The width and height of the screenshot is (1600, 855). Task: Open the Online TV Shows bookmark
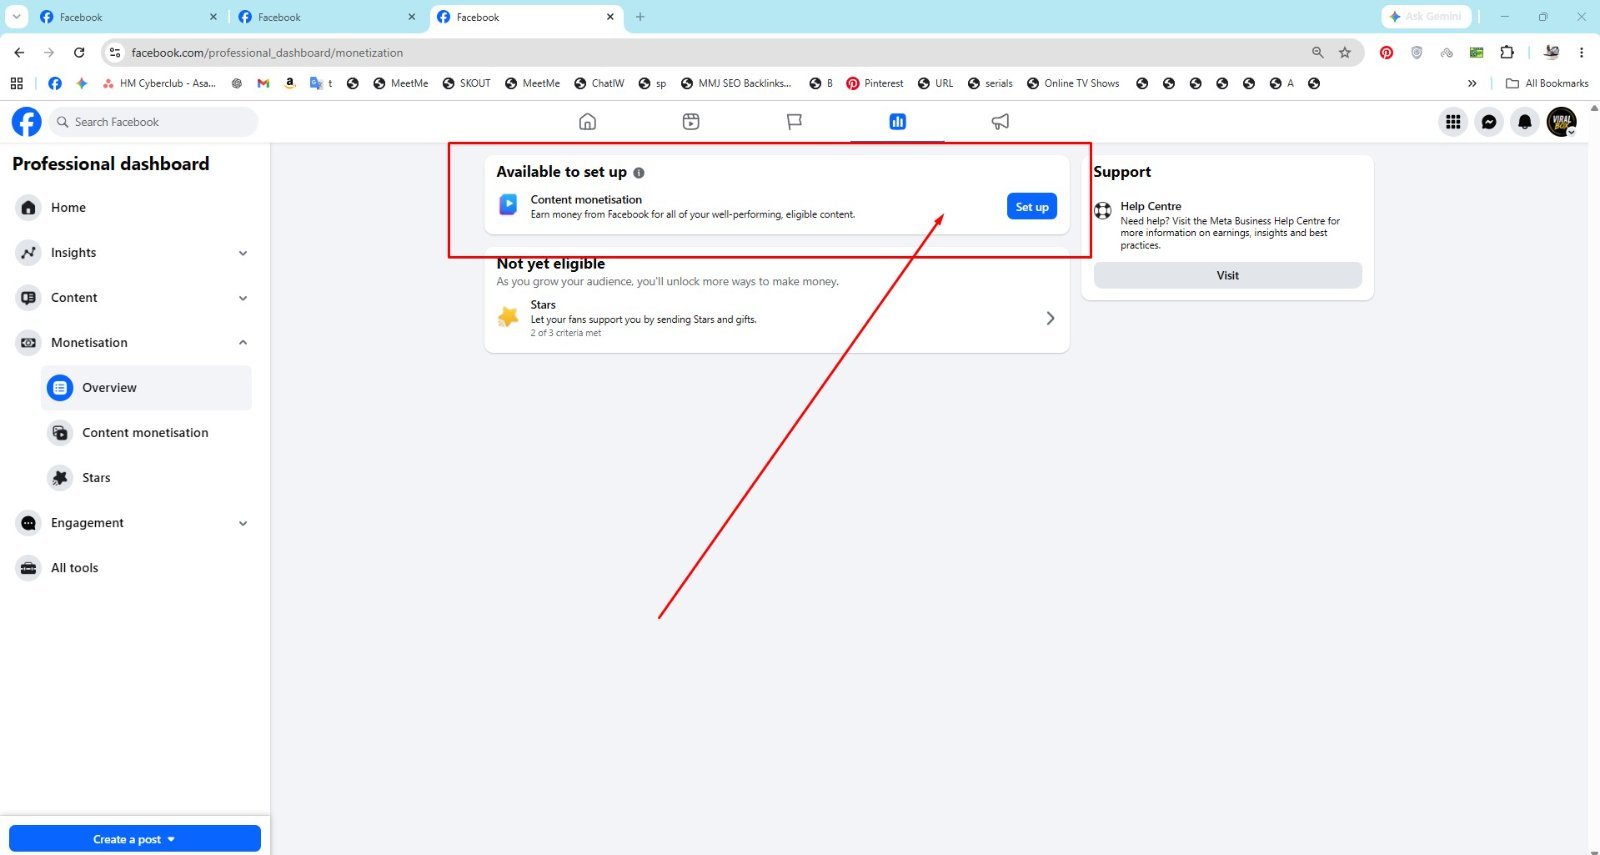(1073, 83)
